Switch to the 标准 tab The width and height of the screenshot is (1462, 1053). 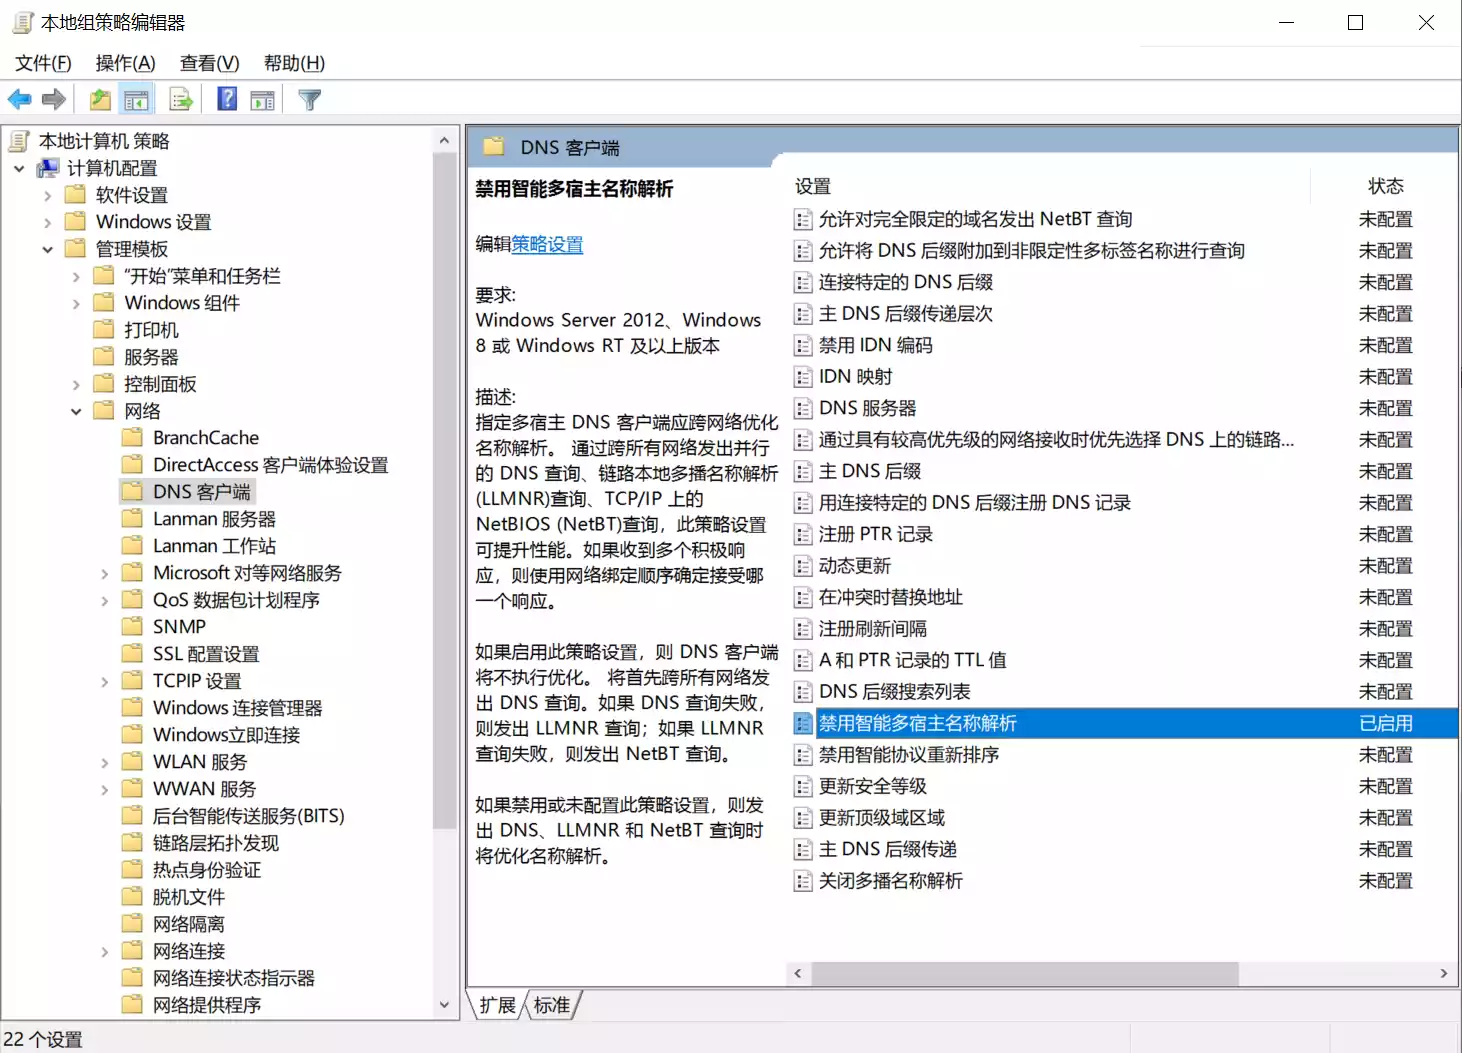pyautogui.click(x=552, y=1005)
